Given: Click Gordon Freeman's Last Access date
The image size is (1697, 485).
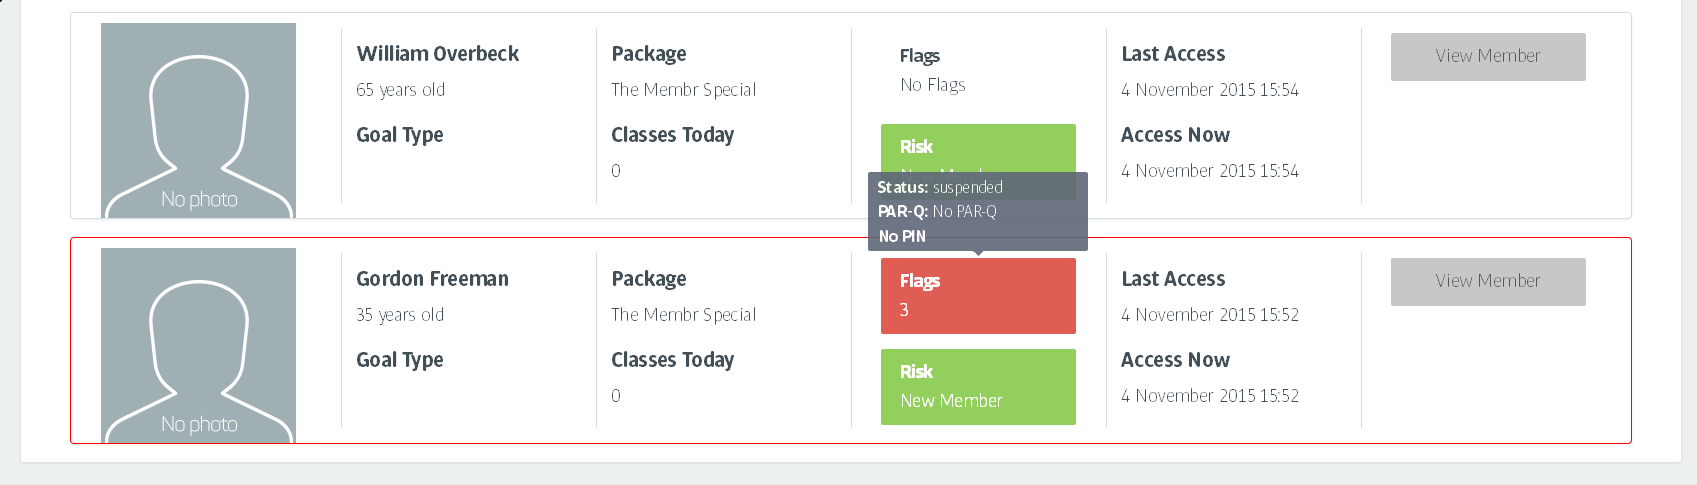Looking at the screenshot, I should click(x=1210, y=315).
